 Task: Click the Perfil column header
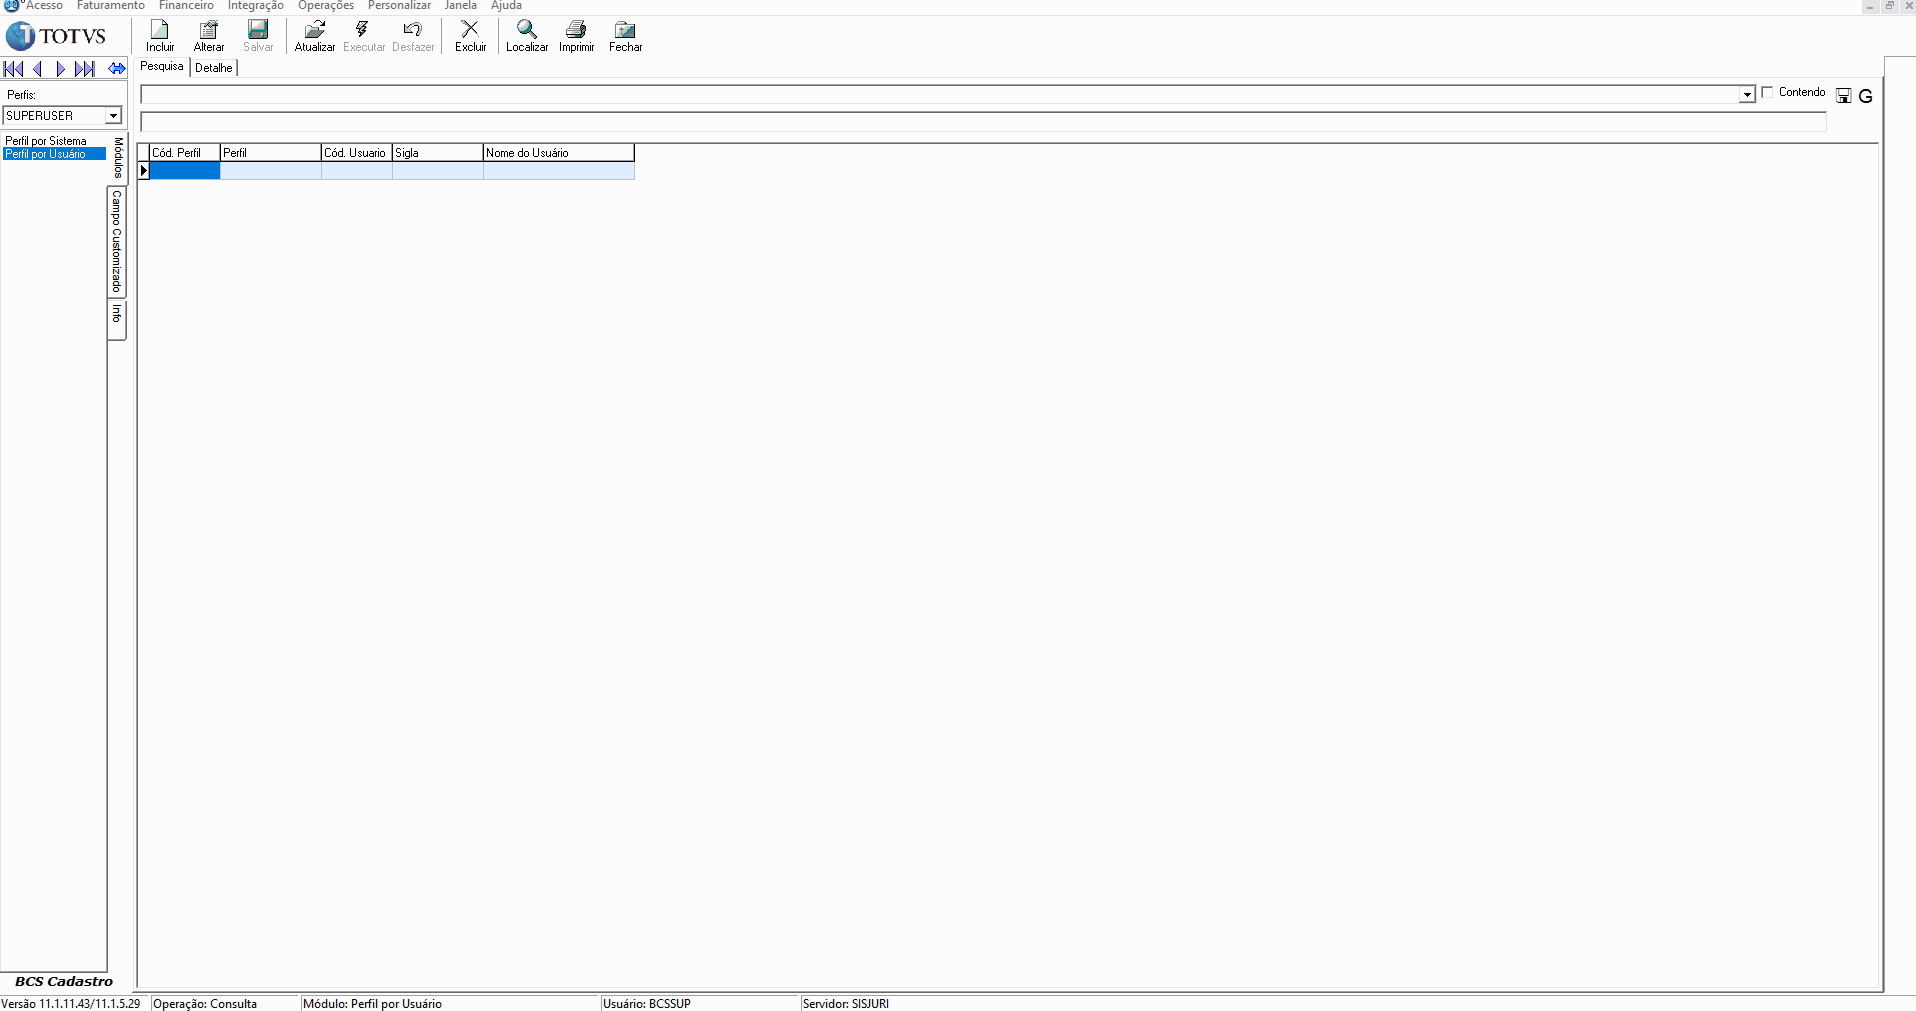tap(271, 153)
